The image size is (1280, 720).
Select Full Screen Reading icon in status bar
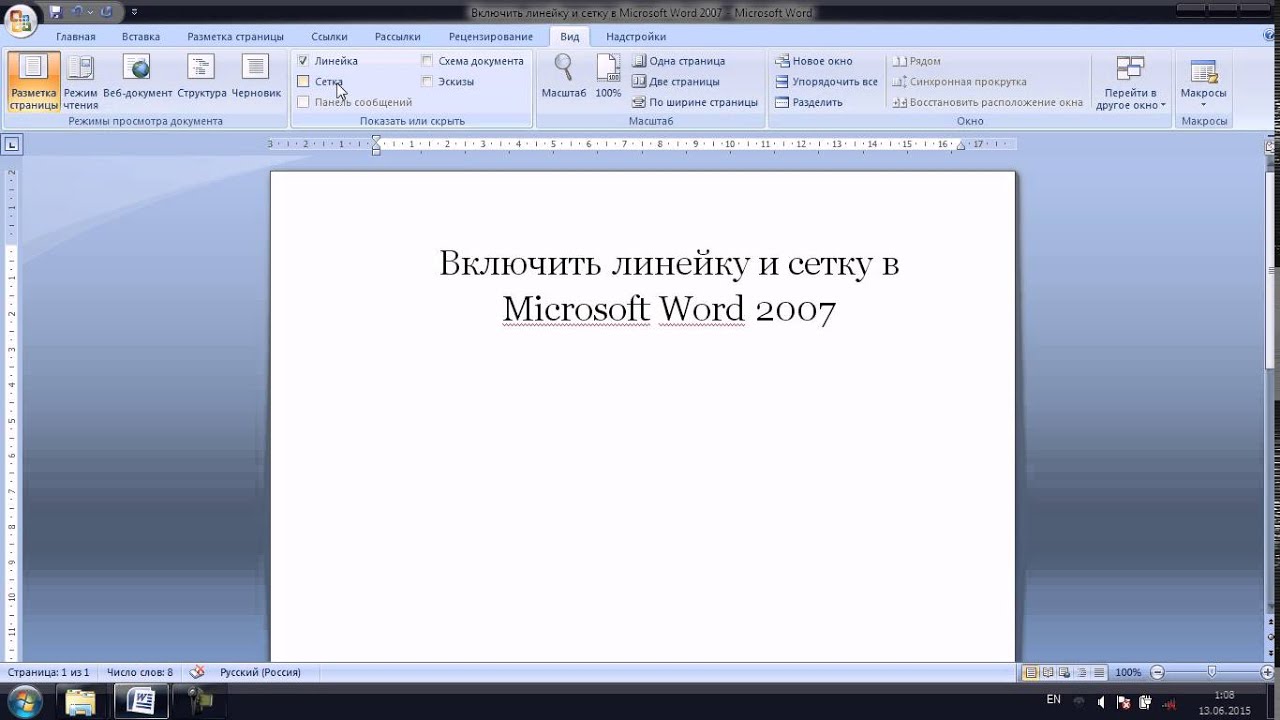point(1048,673)
